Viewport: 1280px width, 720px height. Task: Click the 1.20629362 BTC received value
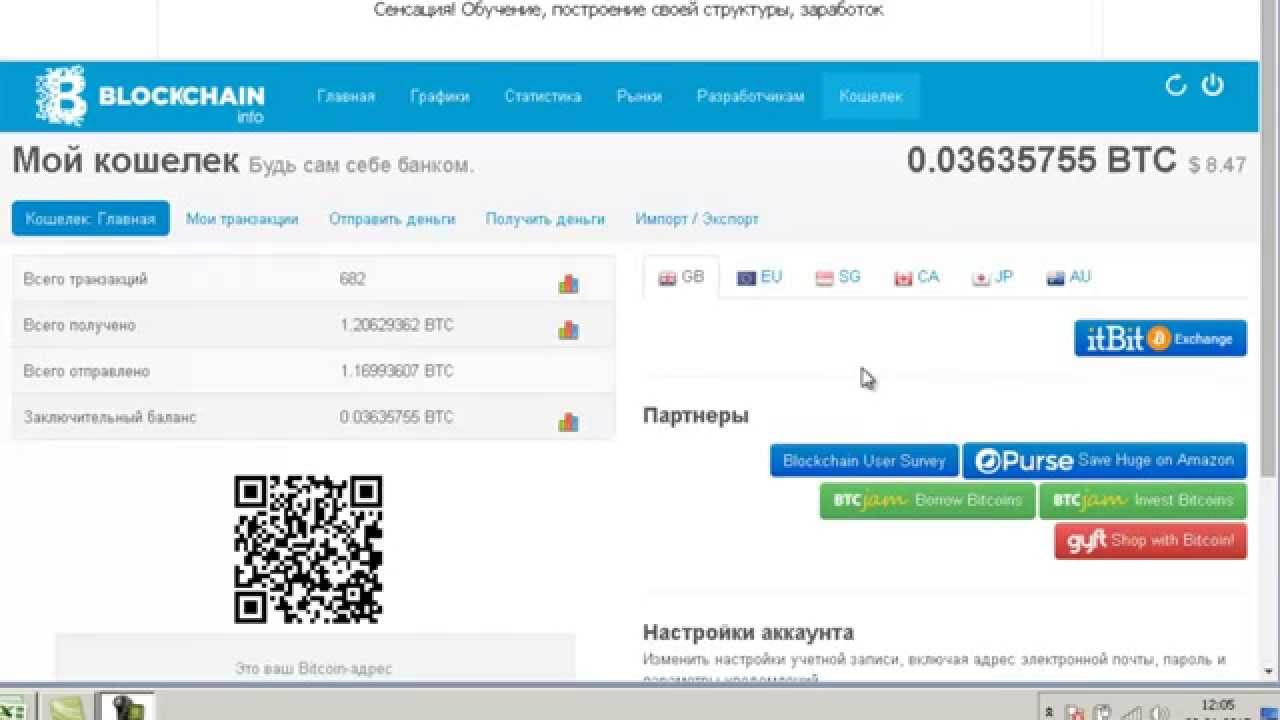[396, 325]
